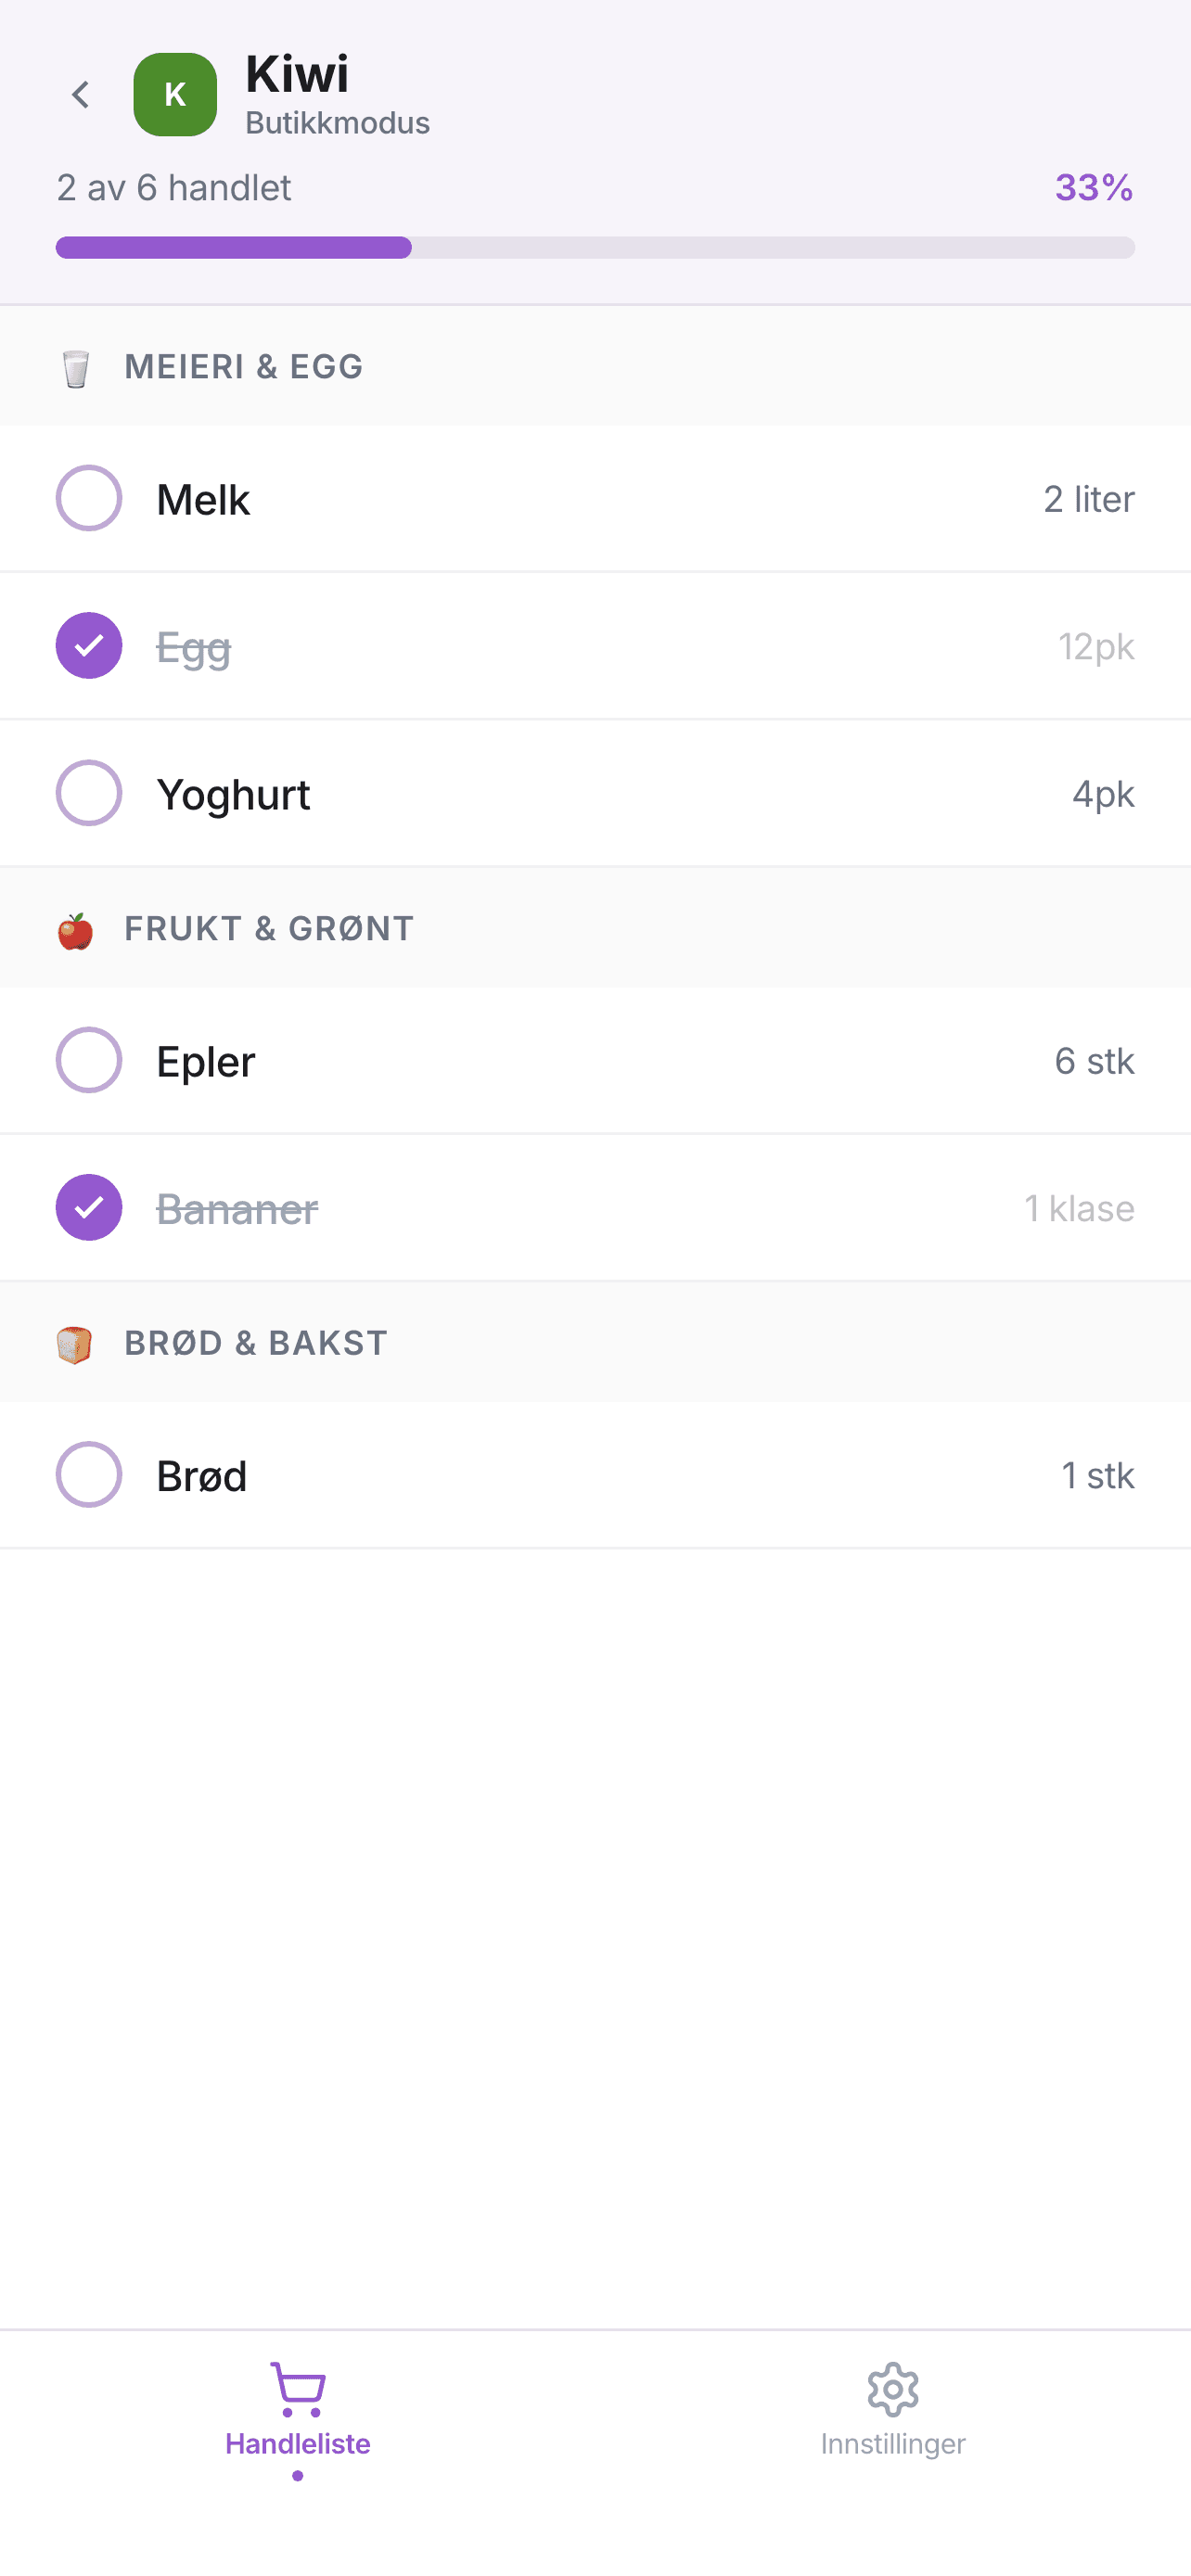Mark Yoghurt as purchased
This screenshot has height=2576, width=1191.
click(x=89, y=793)
